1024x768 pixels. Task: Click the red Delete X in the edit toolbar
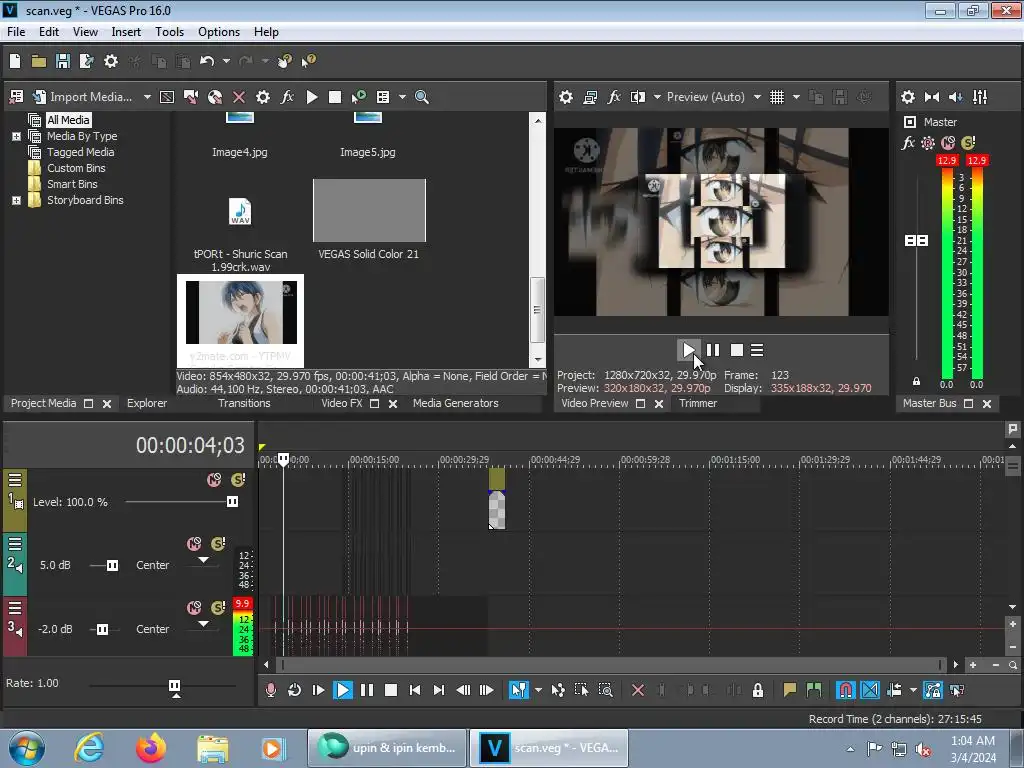638,690
